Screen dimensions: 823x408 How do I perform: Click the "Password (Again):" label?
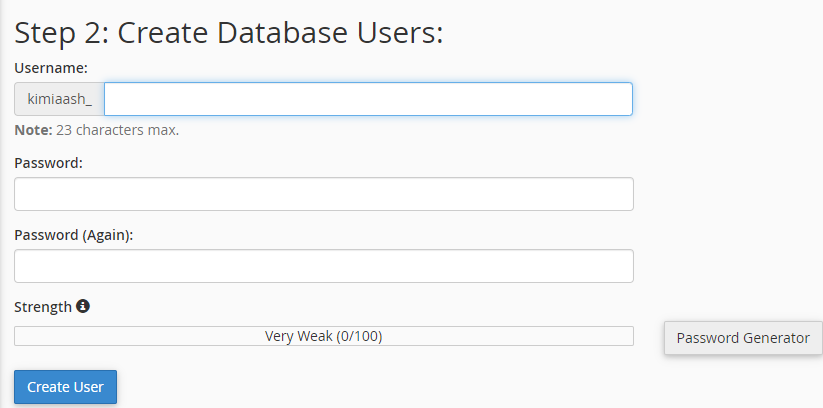point(74,235)
